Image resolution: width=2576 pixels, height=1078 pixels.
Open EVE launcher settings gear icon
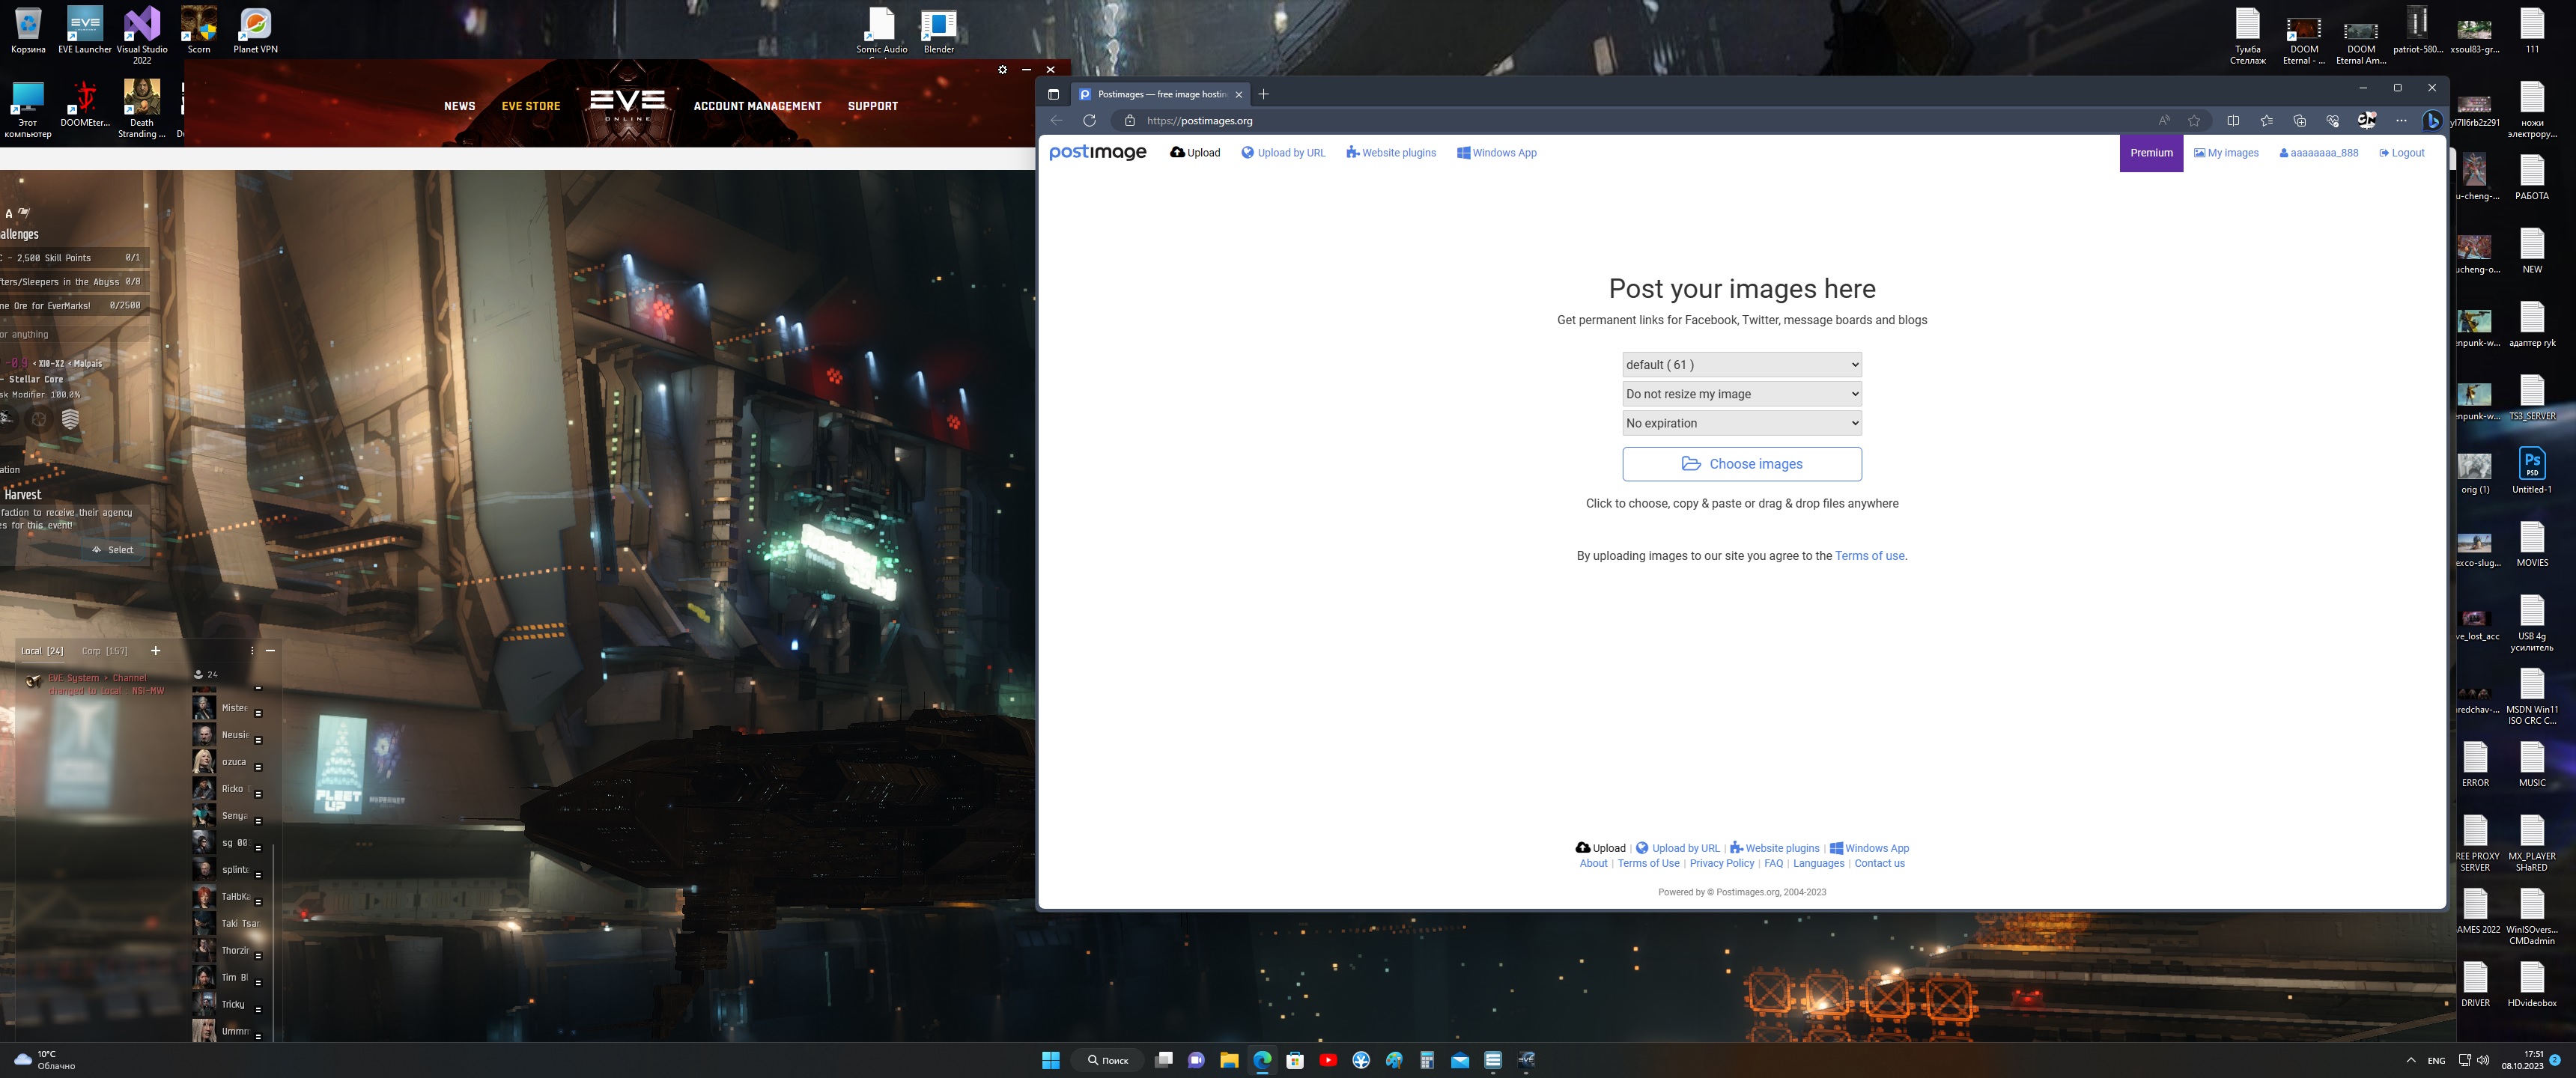(1002, 70)
